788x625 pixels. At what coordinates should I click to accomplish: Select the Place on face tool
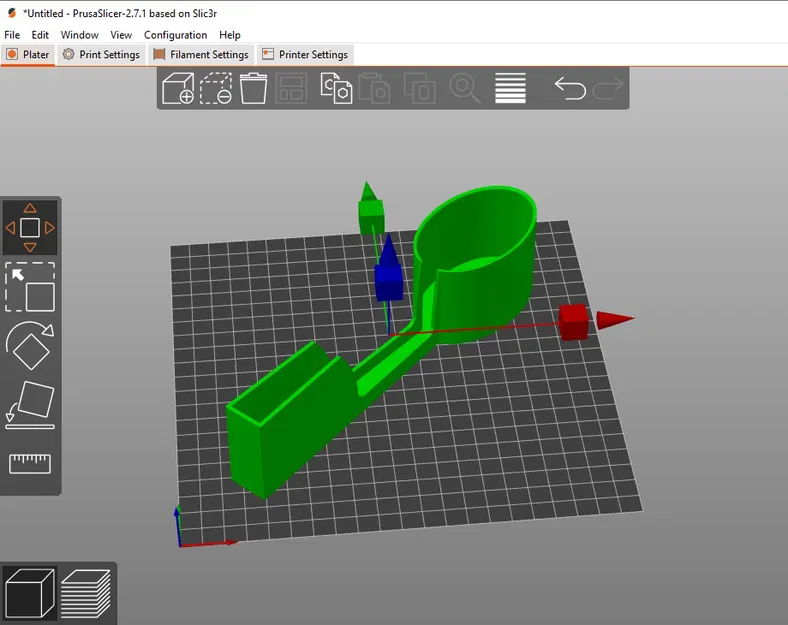coord(30,405)
